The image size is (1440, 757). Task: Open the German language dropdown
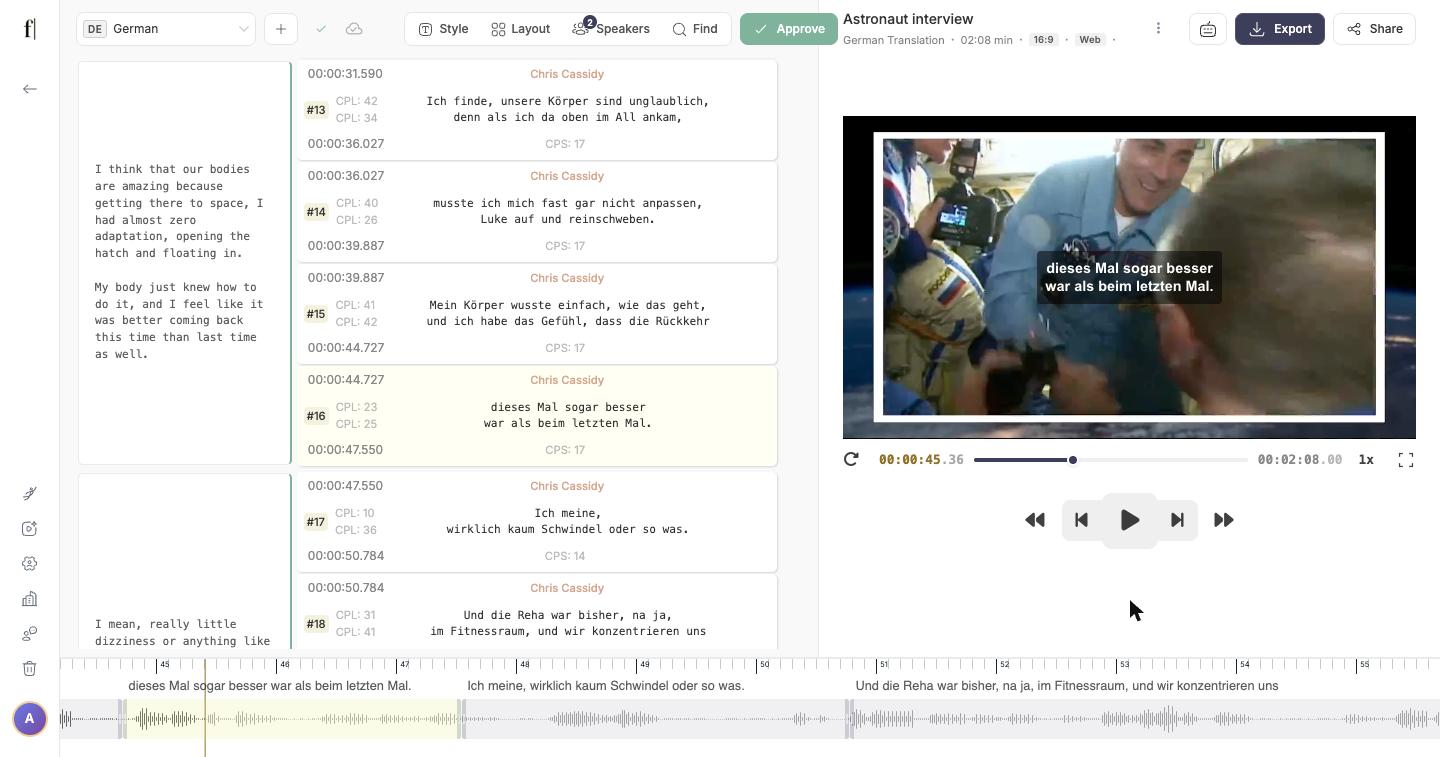pyautogui.click(x=166, y=29)
